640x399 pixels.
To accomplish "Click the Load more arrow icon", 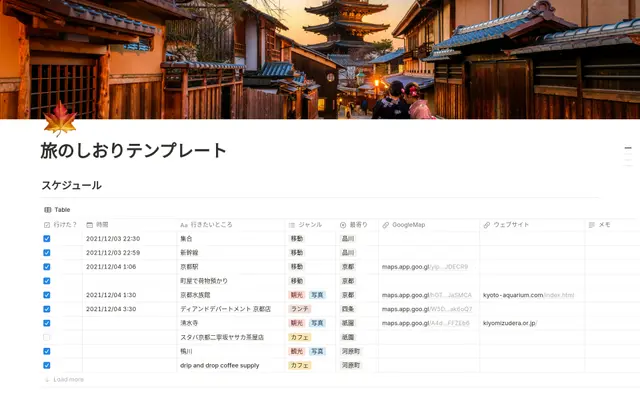I will pos(47,379).
